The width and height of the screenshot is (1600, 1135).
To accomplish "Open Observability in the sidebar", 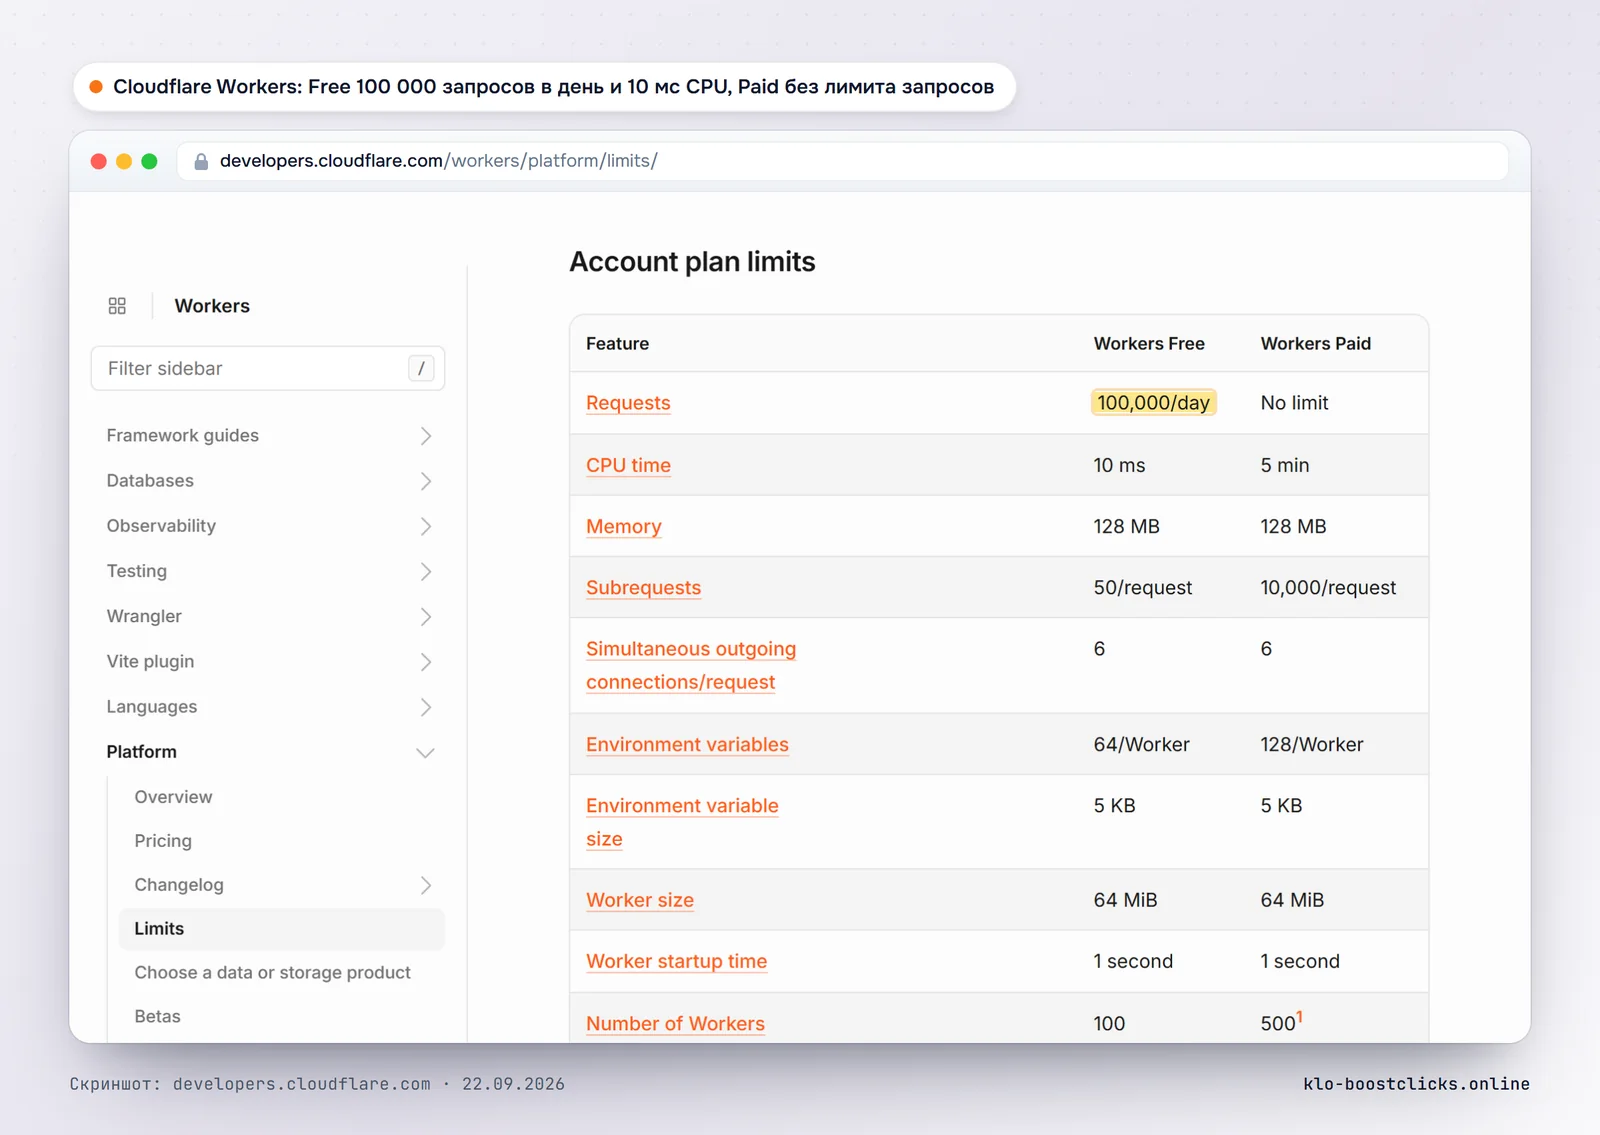I will tap(161, 526).
